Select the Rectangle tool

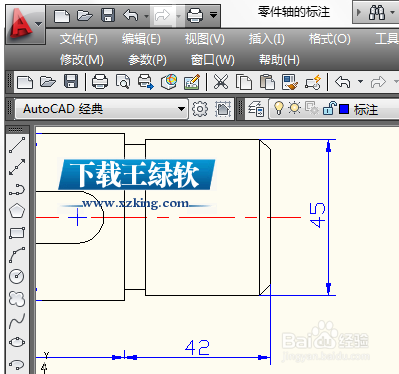[x=17, y=233]
